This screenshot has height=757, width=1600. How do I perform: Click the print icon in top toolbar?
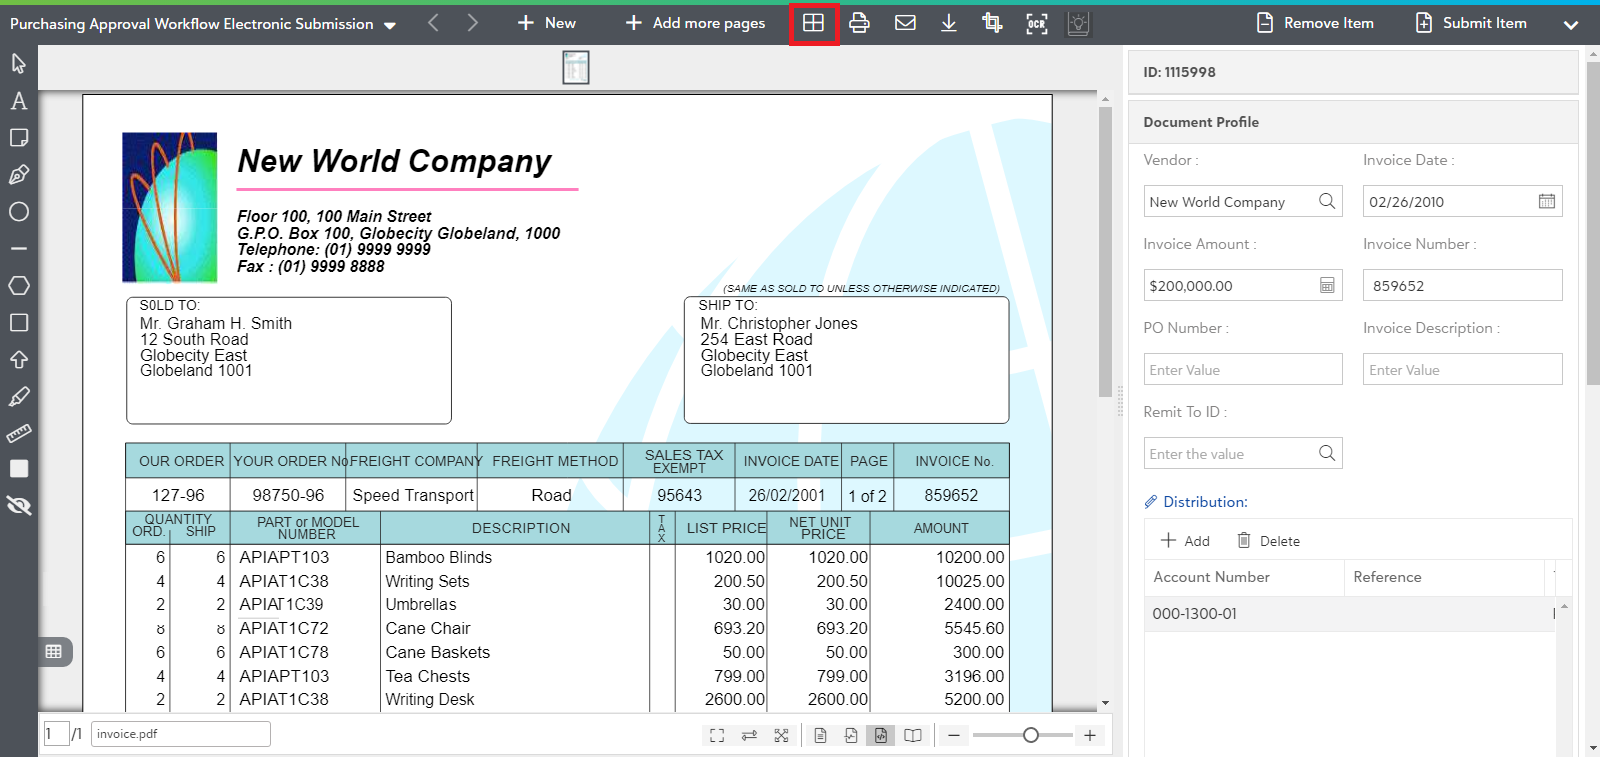coord(859,23)
